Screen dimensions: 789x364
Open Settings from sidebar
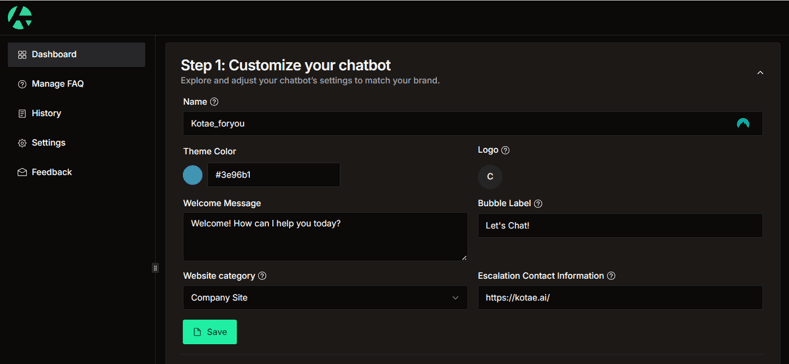[76, 143]
